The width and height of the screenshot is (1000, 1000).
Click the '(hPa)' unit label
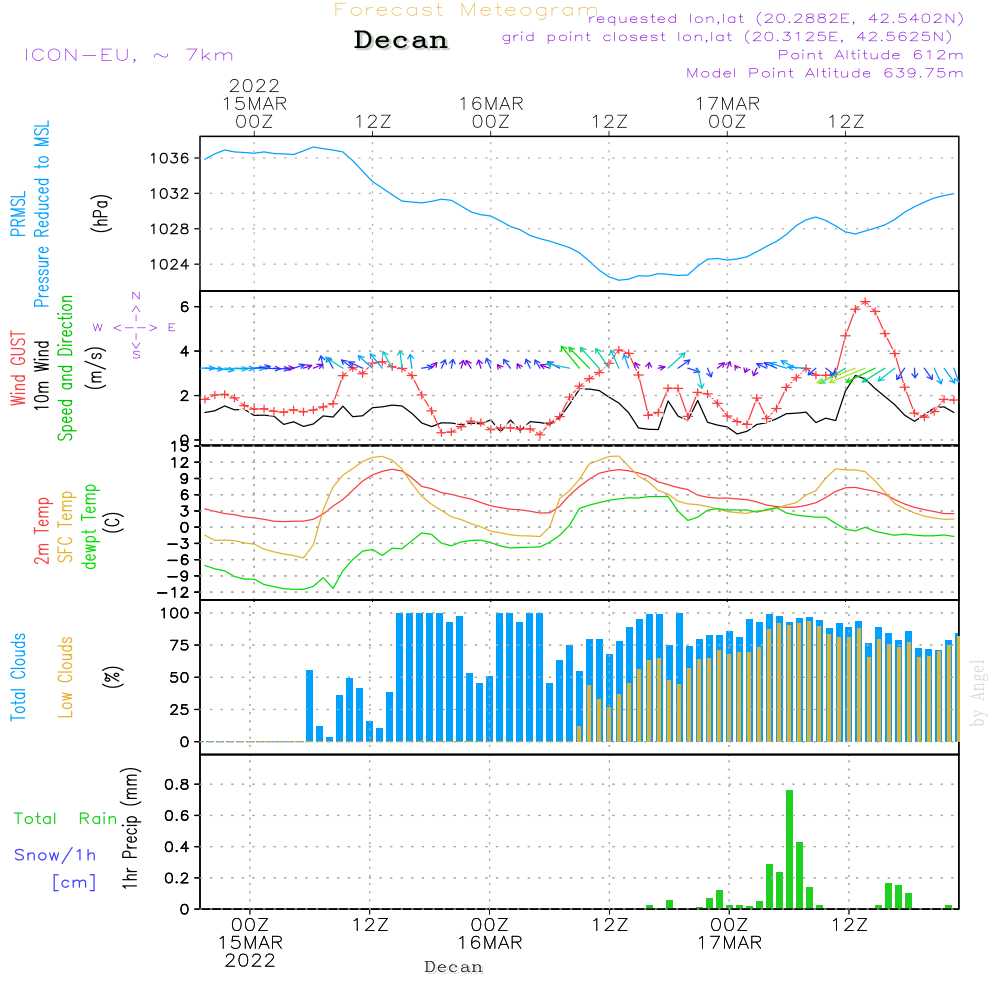pyautogui.click(x=101, y=213)
